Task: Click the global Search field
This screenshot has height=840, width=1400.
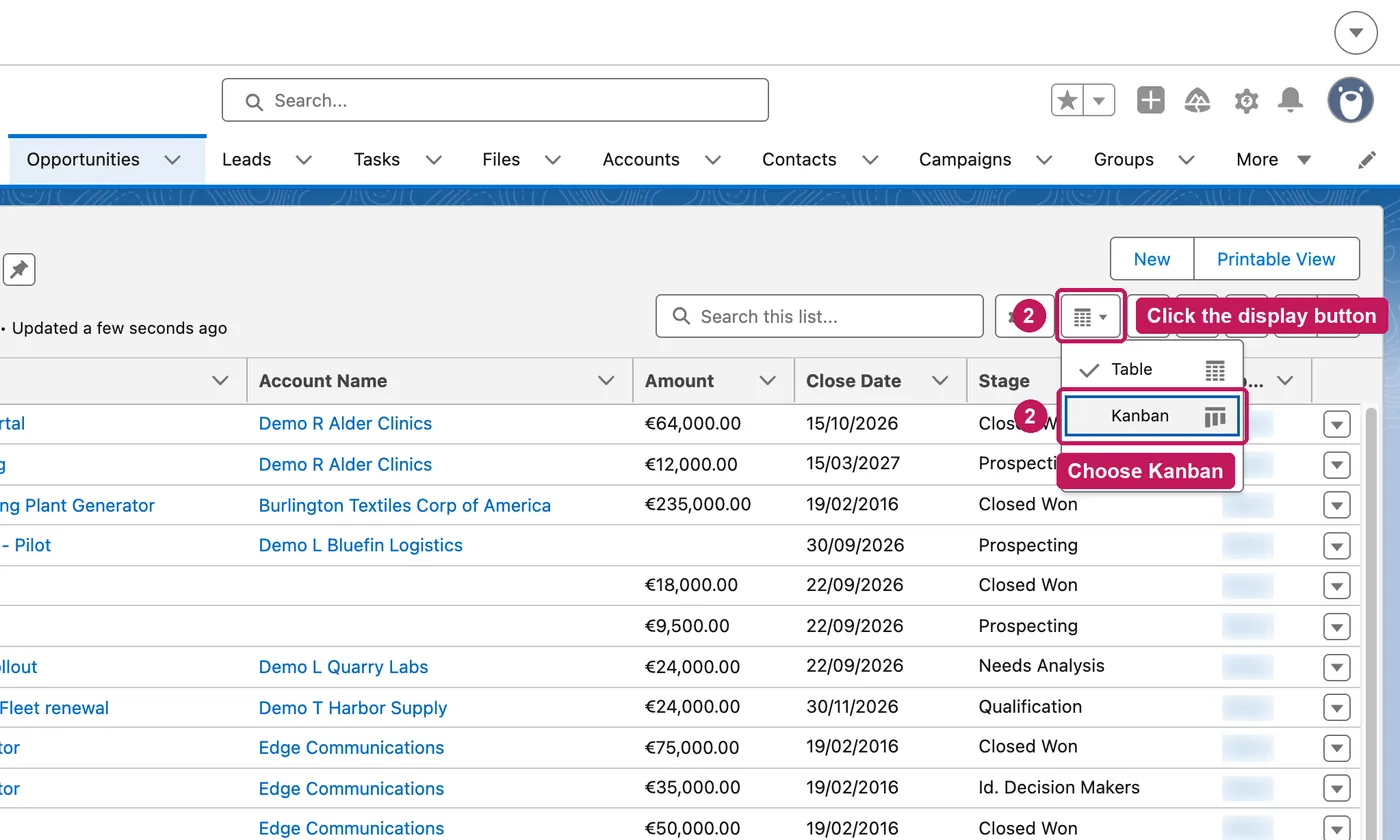Action: click(x=495, y=100)
